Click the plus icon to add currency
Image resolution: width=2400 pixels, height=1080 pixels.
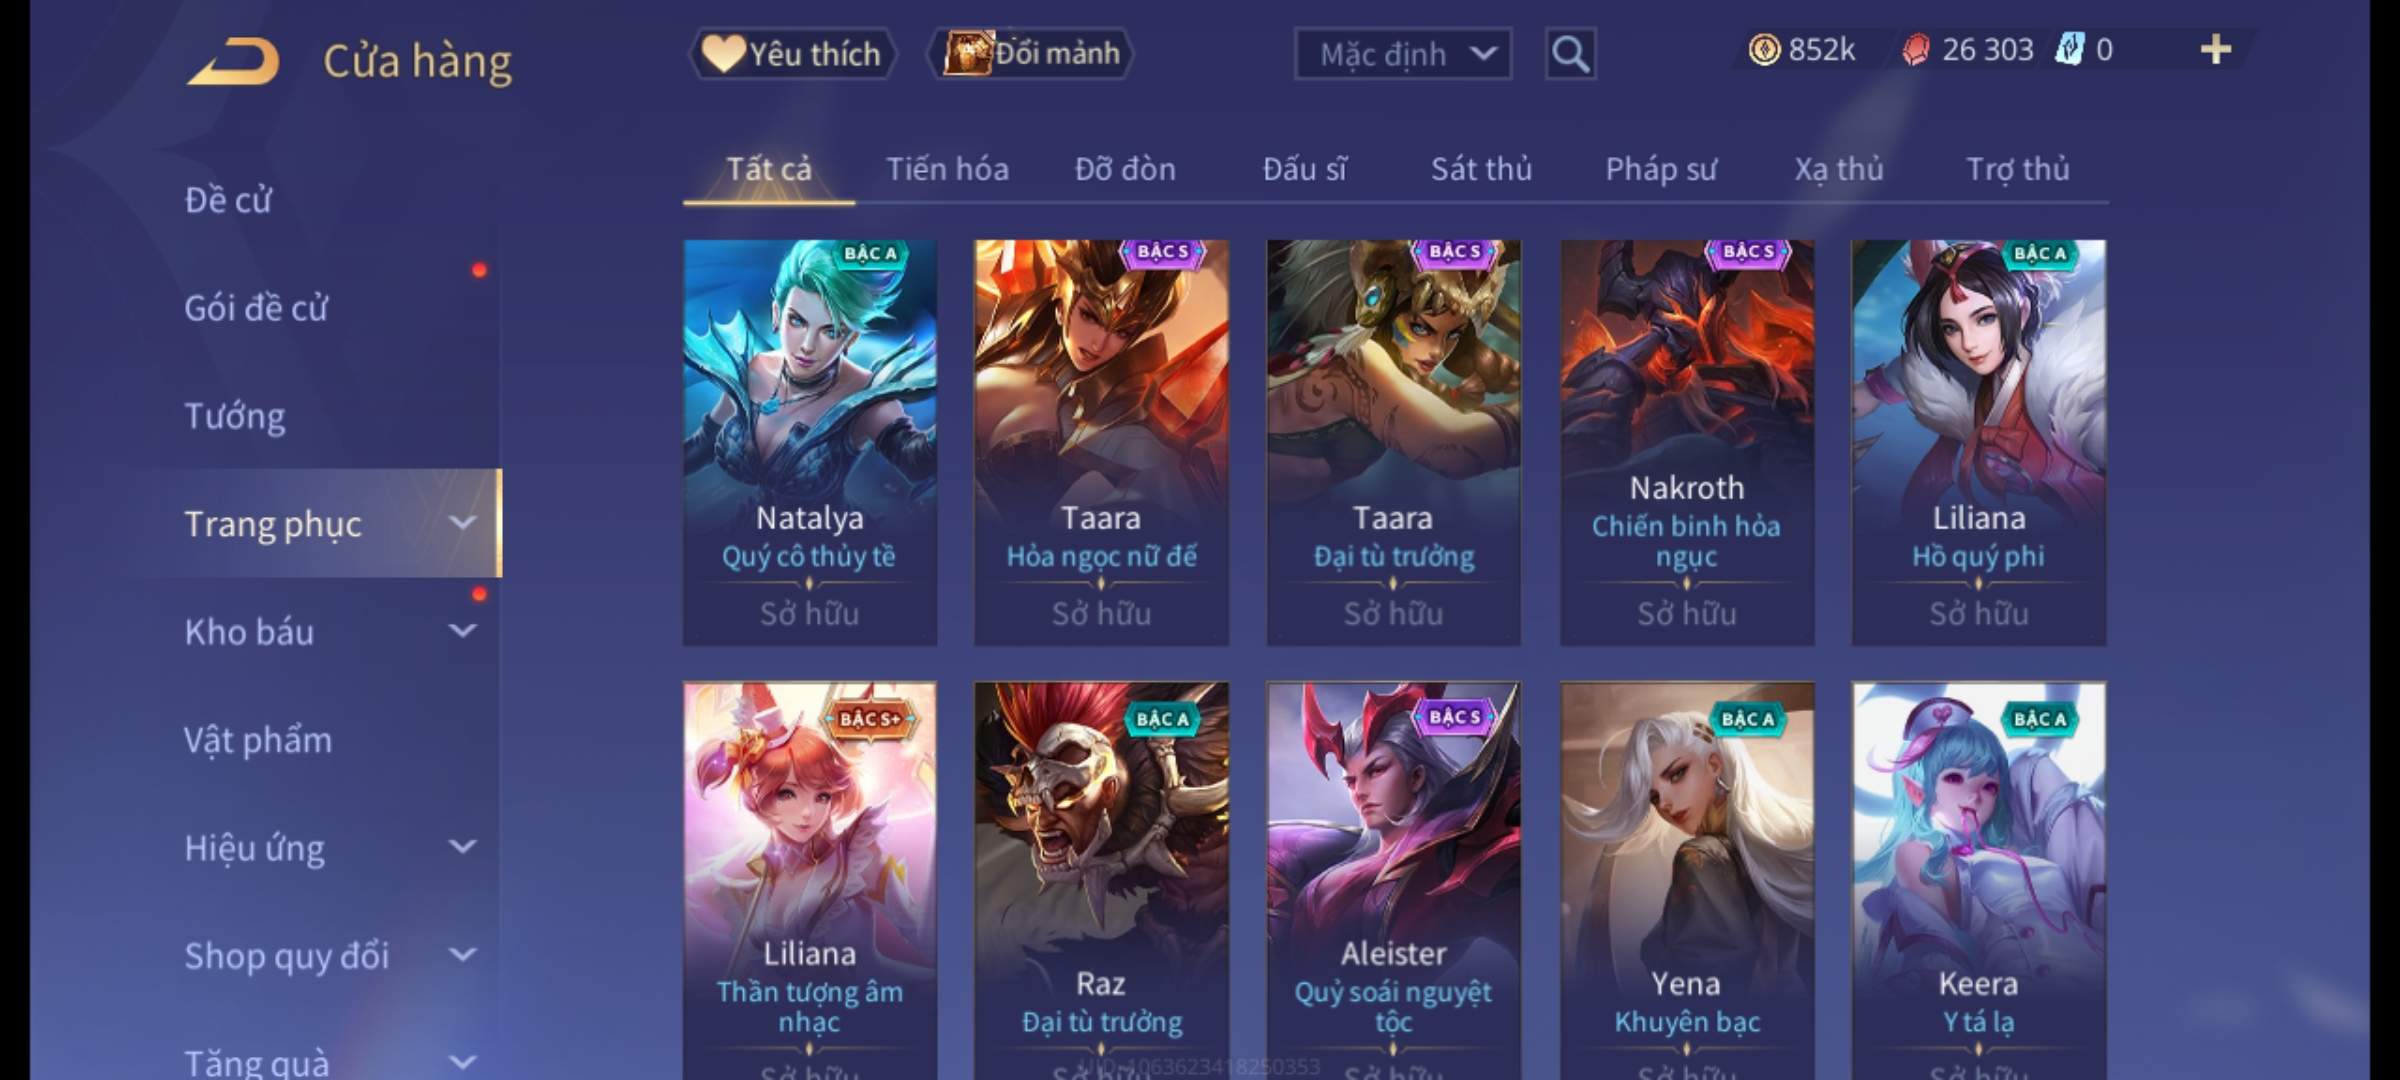coord(2216,50)
